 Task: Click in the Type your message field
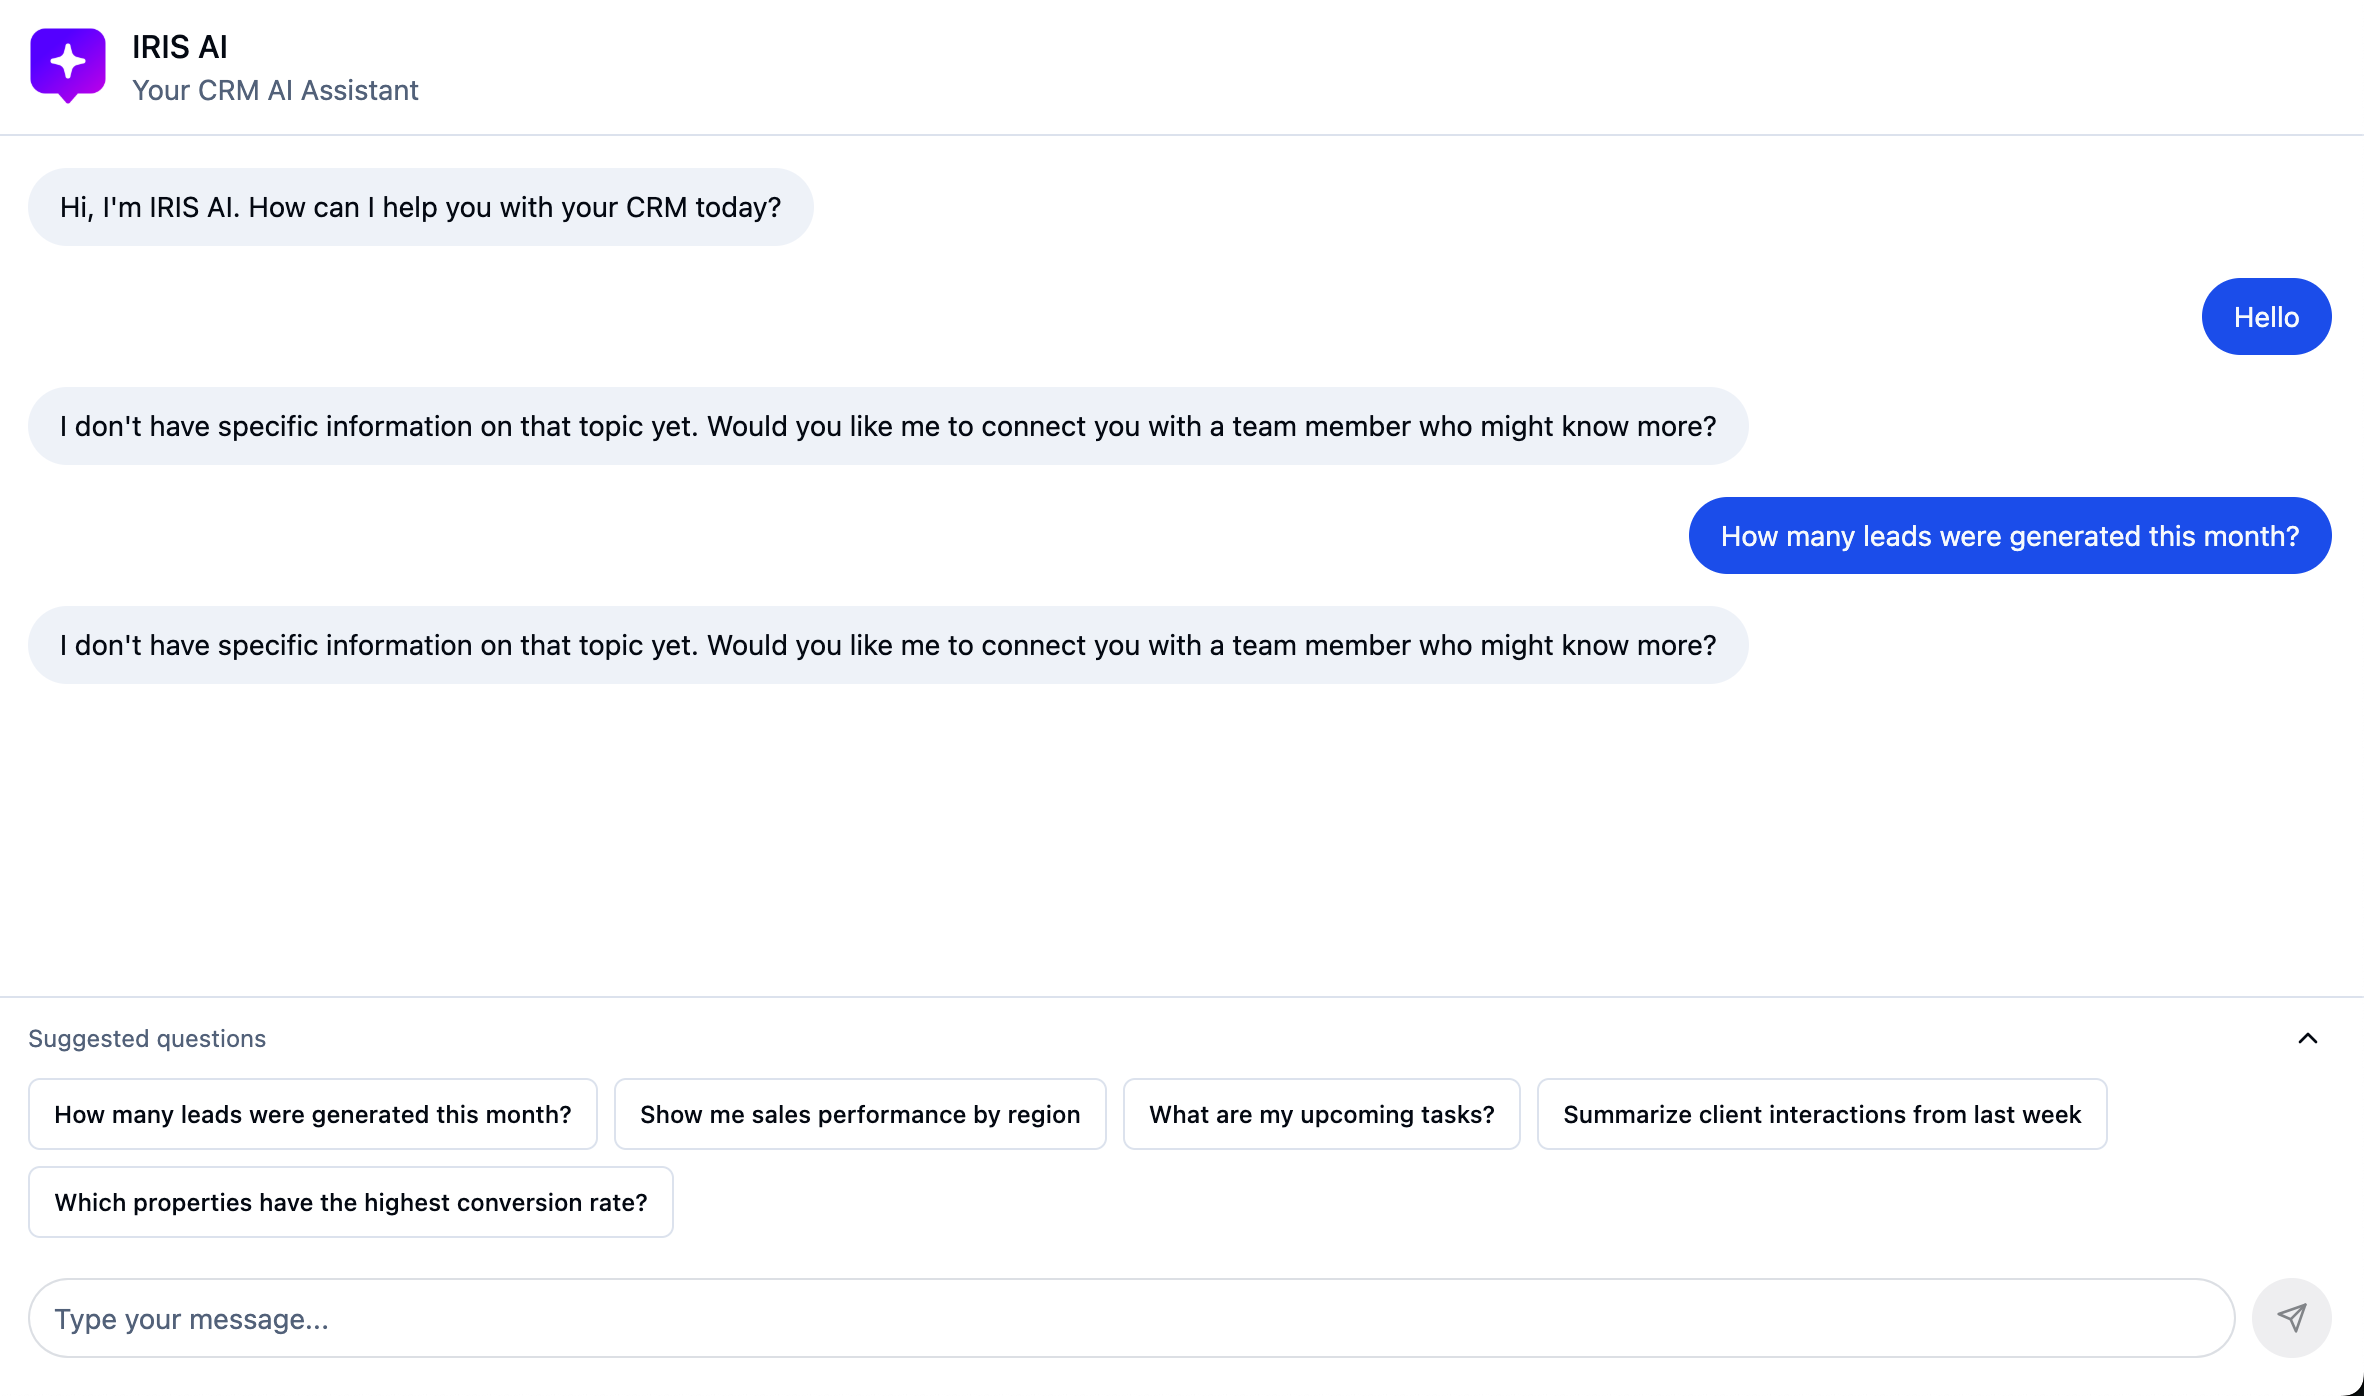click(x=1130, y=1318)
